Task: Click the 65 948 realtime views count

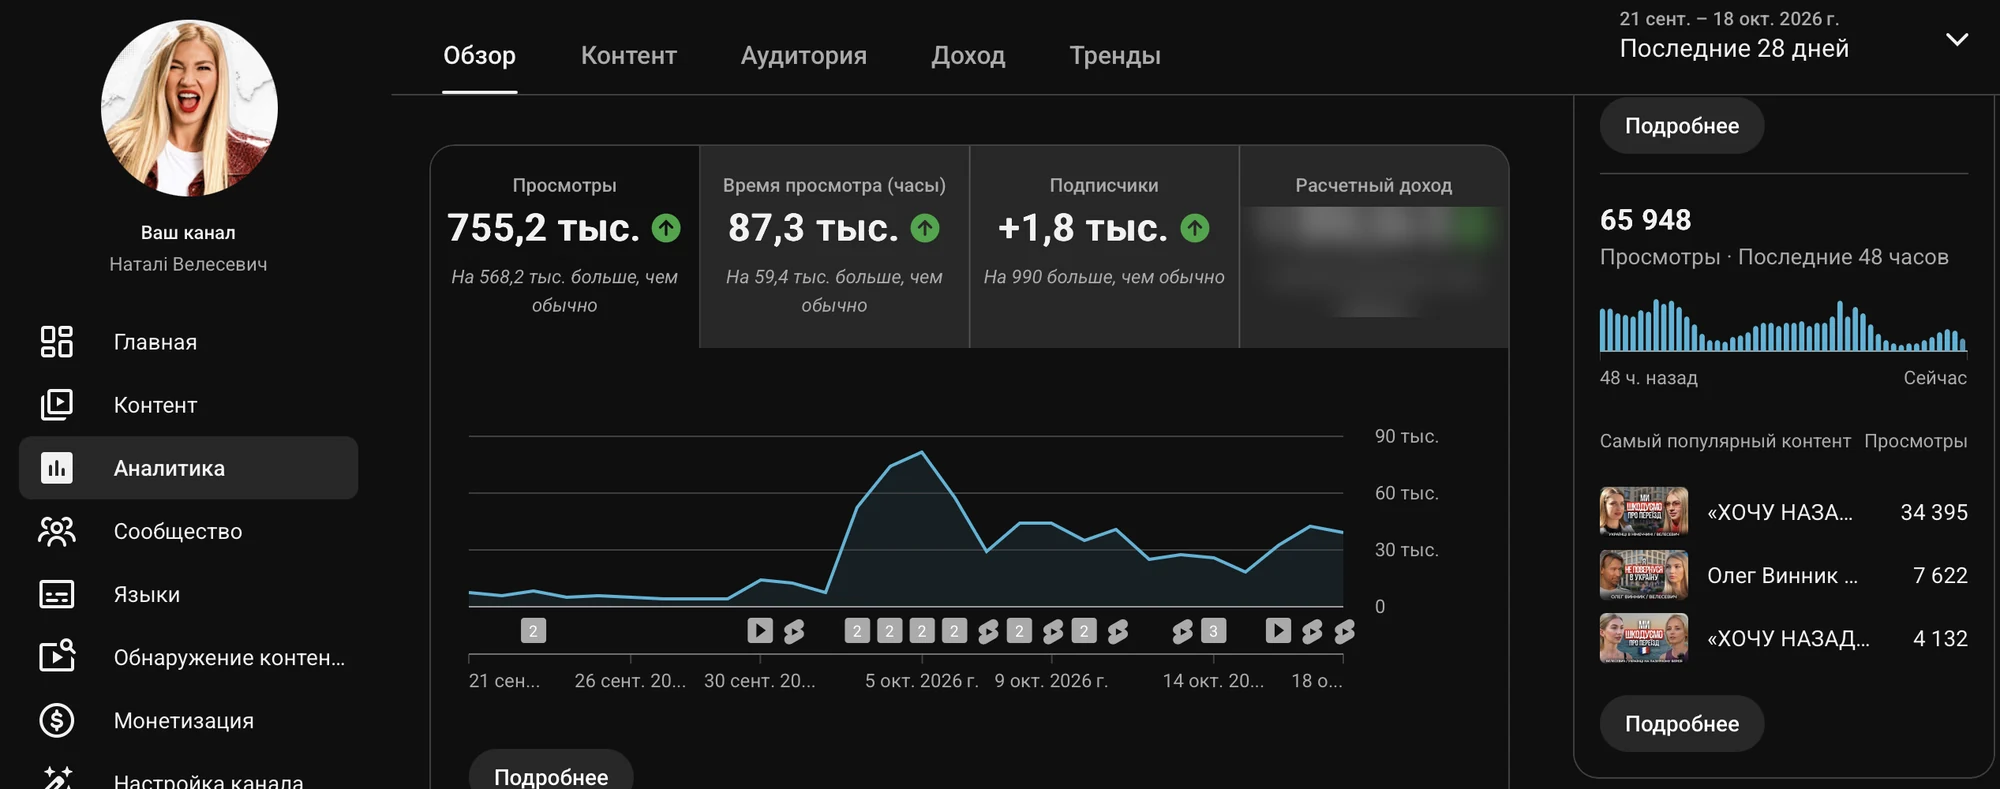Action: pos(1646,220)
